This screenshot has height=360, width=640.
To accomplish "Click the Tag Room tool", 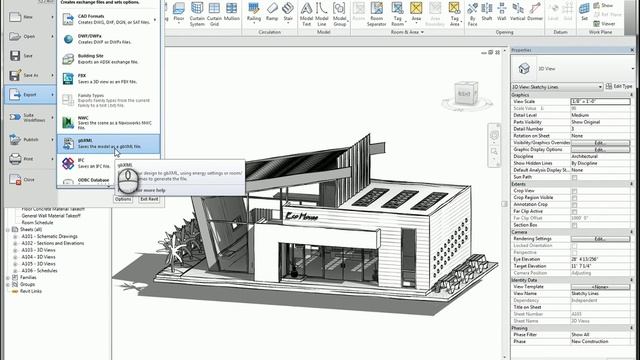I will [397, 14].
